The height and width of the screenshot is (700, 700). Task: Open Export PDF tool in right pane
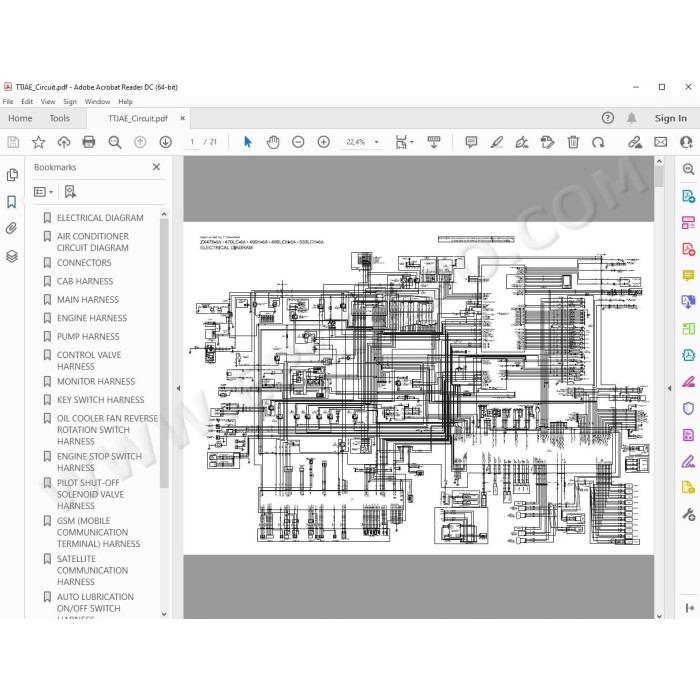pyautogui.click(x=688, y=196)
